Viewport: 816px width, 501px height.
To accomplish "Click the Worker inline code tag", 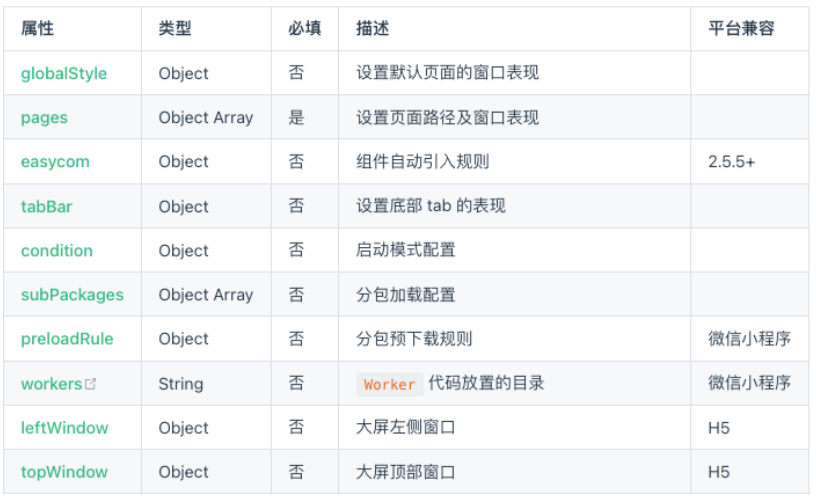I will click(x=389, y=384).
